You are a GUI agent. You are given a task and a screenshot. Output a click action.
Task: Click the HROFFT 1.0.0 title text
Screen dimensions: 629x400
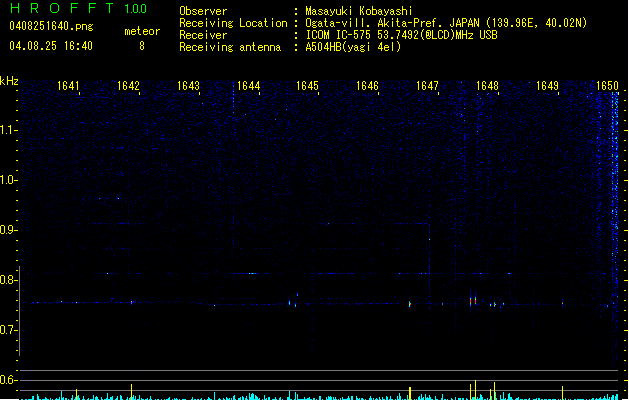point(79,8)
